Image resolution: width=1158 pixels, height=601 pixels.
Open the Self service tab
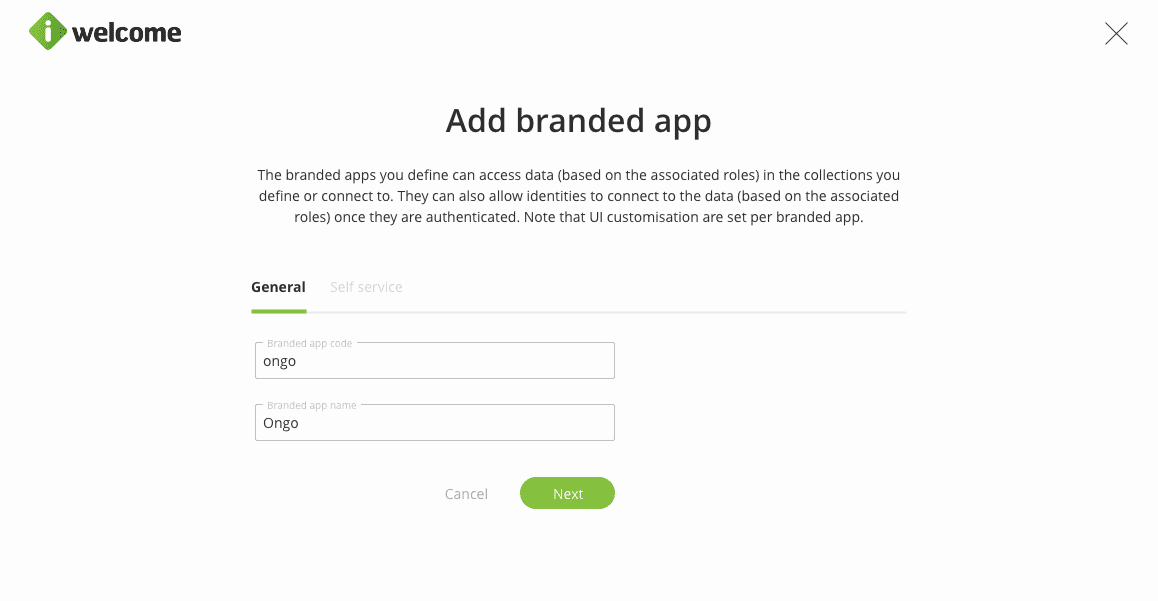click(366, 287)
